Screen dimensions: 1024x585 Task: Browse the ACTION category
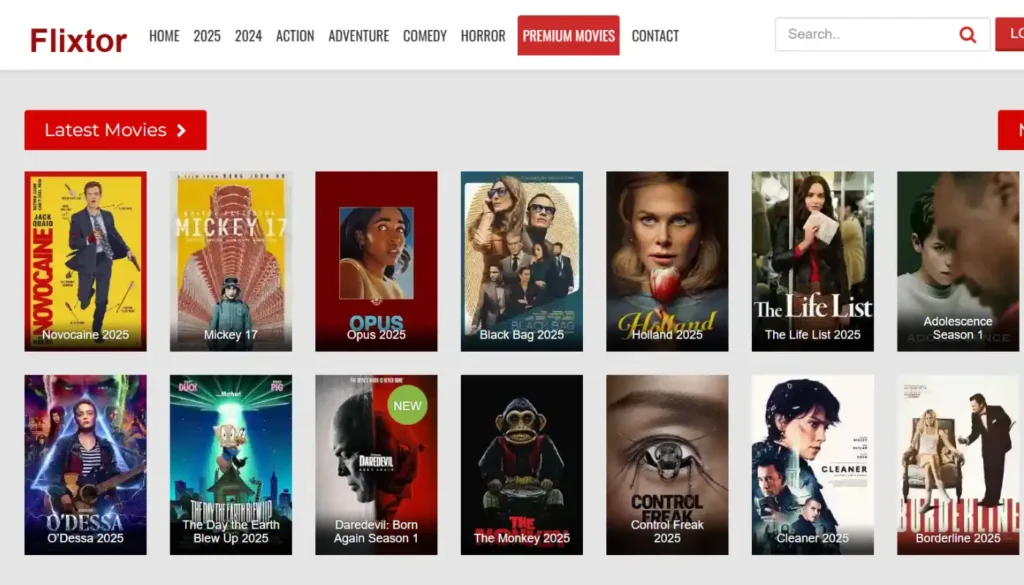tap(295, 35)
